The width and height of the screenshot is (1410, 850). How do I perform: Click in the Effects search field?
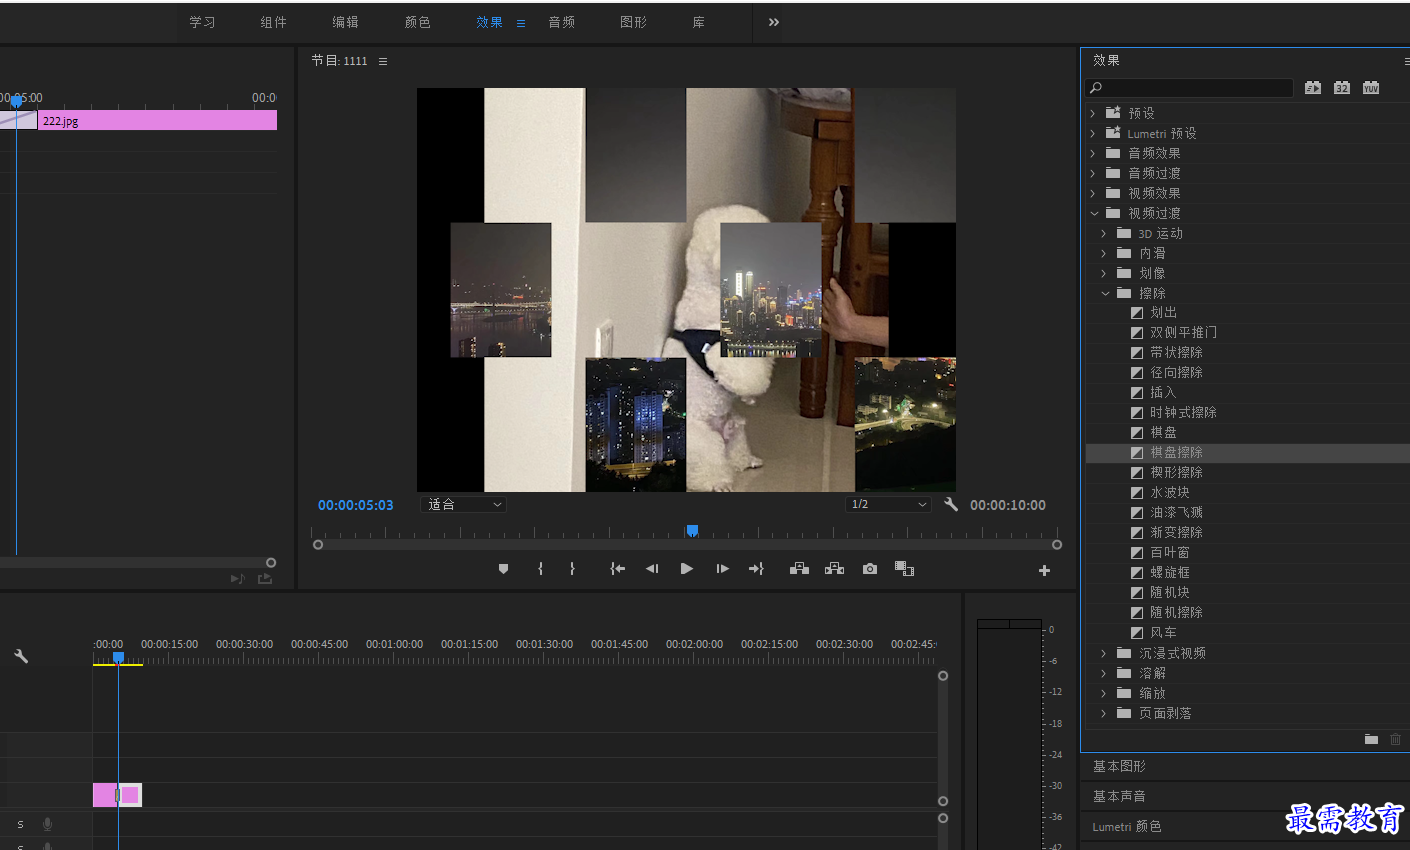click(1190, 88)
